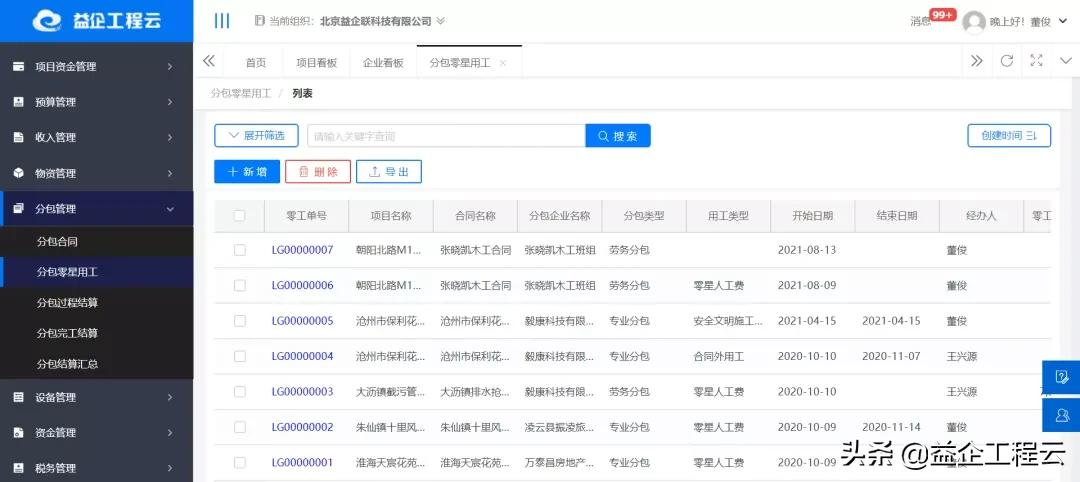Viewport: 1080px width, 482px height.
Task: Click the 设备管理 sidebar icon
Action: (x=19, y=397)
